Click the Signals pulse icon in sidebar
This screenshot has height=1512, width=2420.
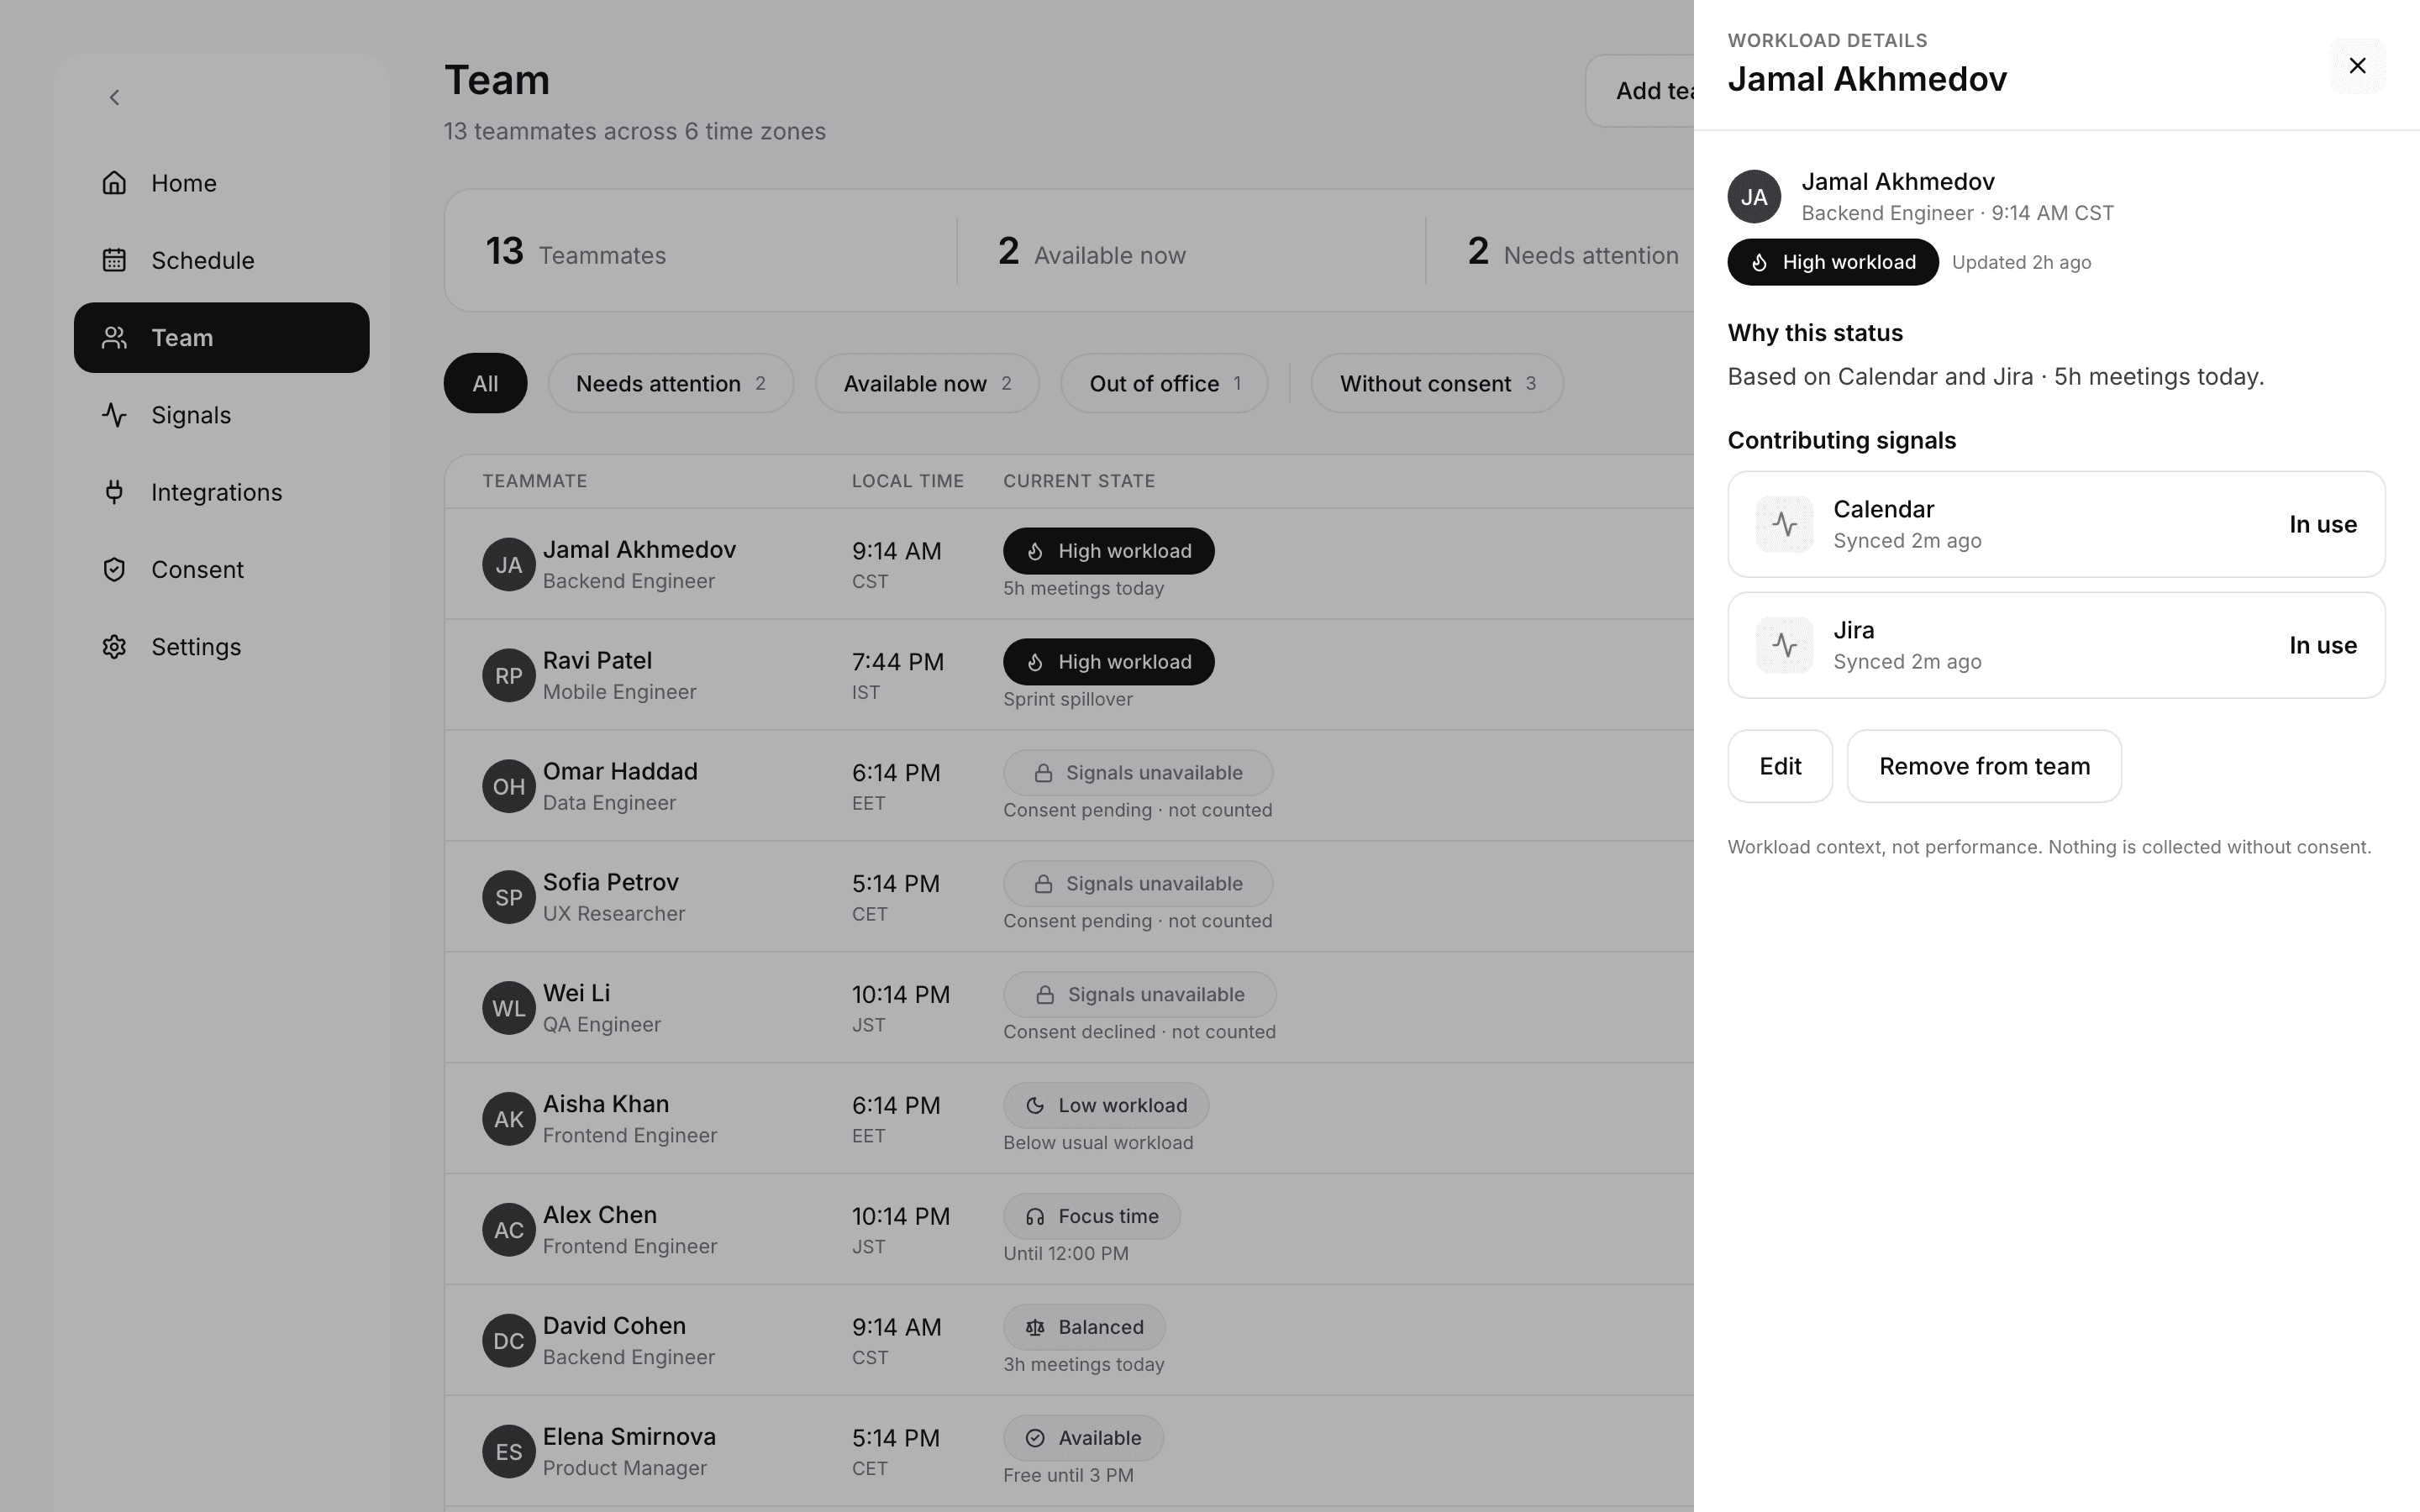coord(114,415)
